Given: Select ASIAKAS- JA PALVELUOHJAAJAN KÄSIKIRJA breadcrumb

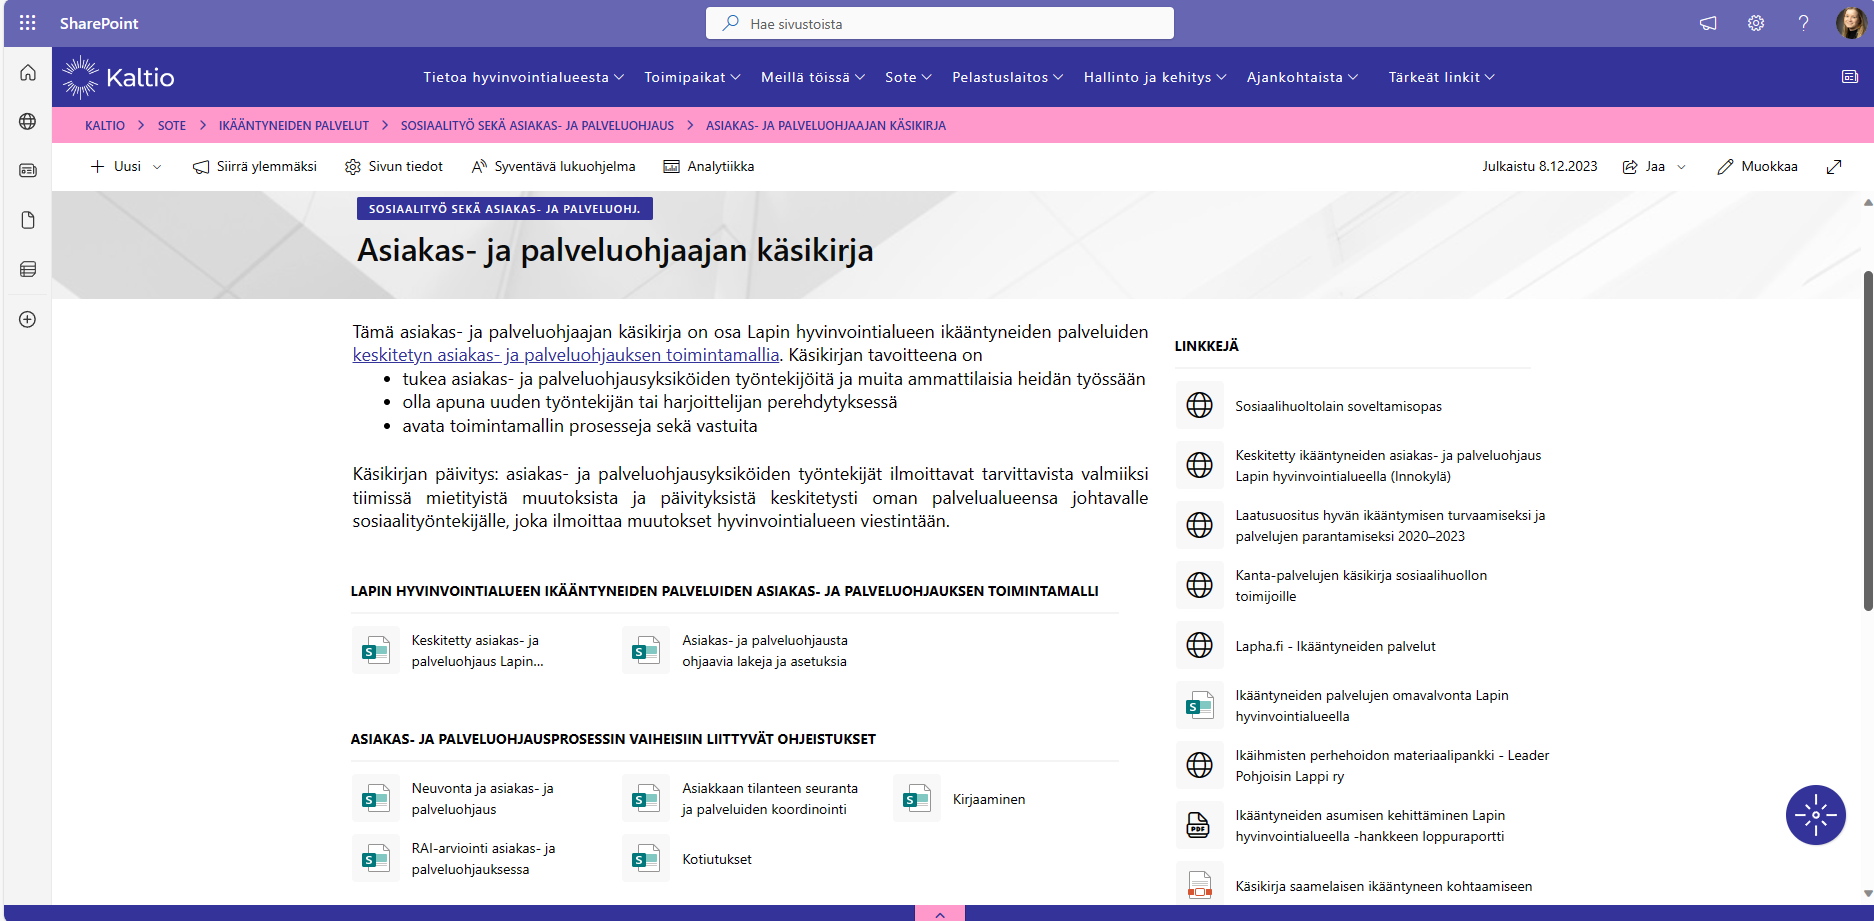Looking at the screenshot, I should click(x=826, y=126).
